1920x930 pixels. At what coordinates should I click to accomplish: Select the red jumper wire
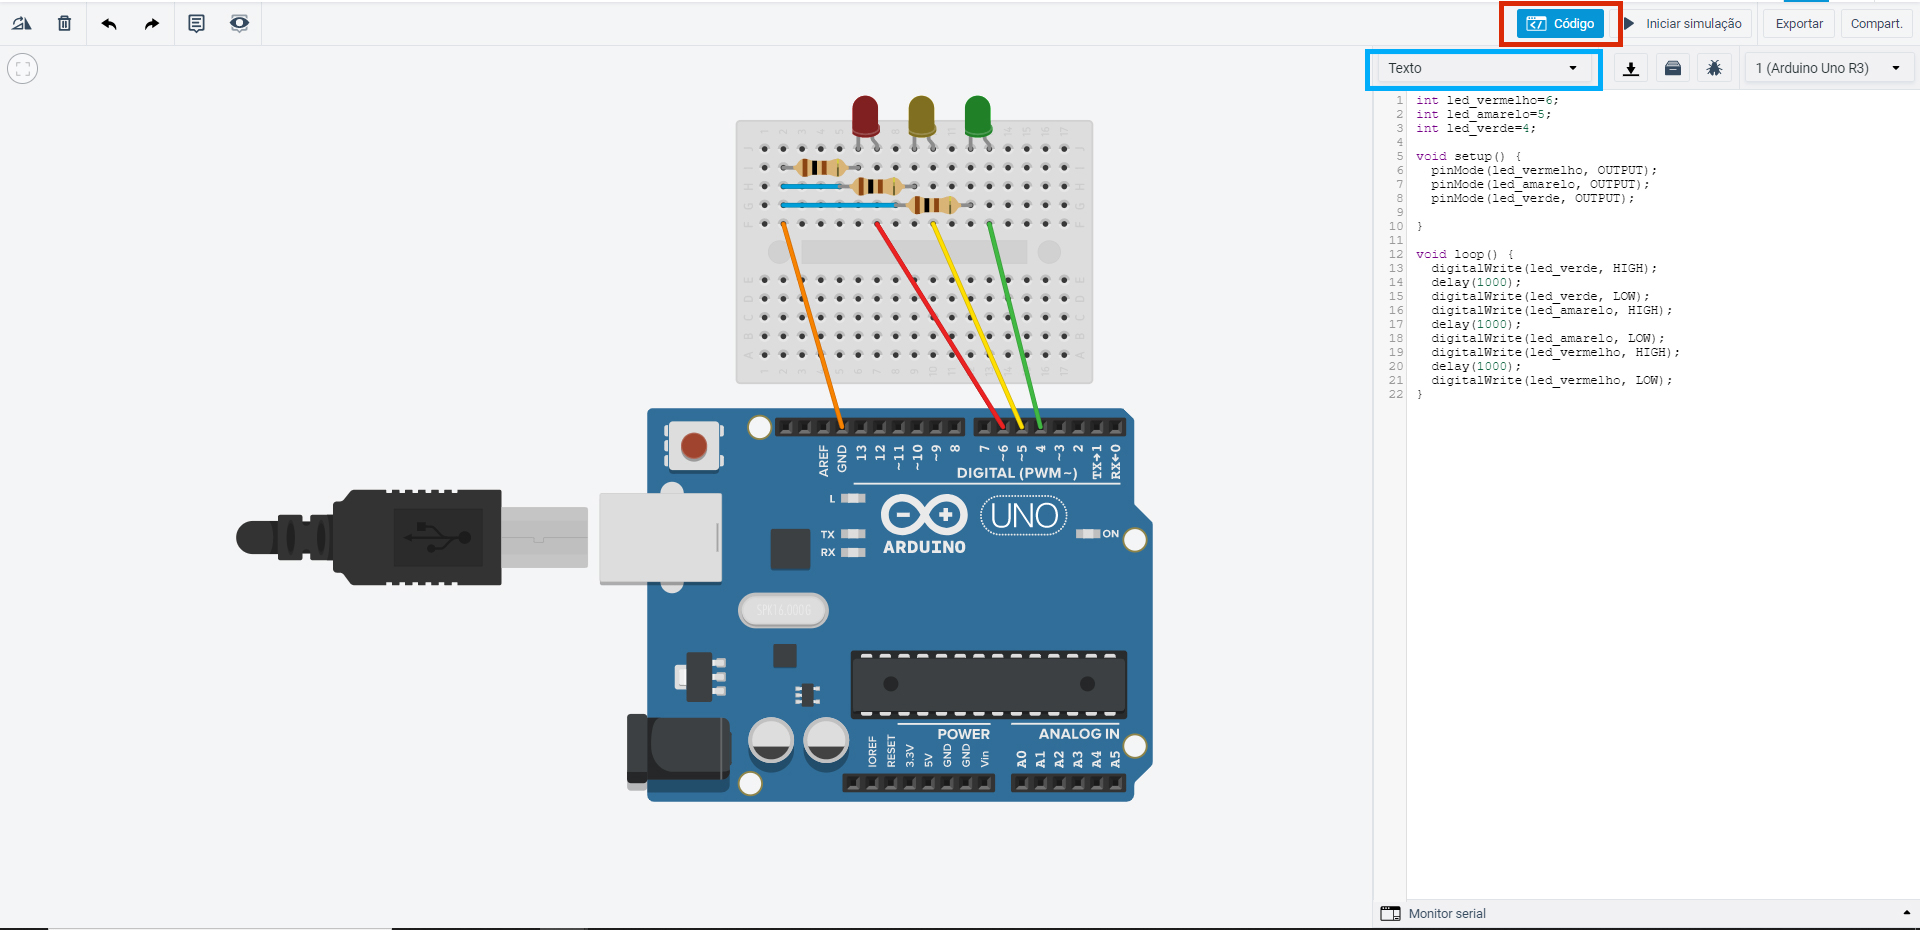pos(939,325)
